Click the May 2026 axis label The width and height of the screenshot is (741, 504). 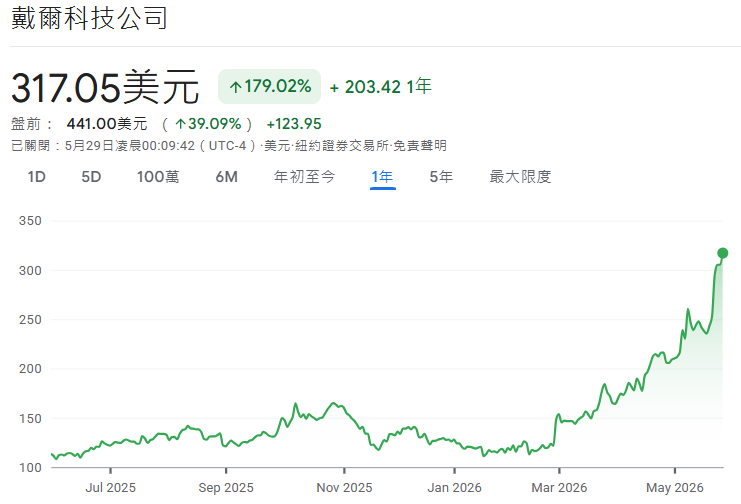point(675,487)
